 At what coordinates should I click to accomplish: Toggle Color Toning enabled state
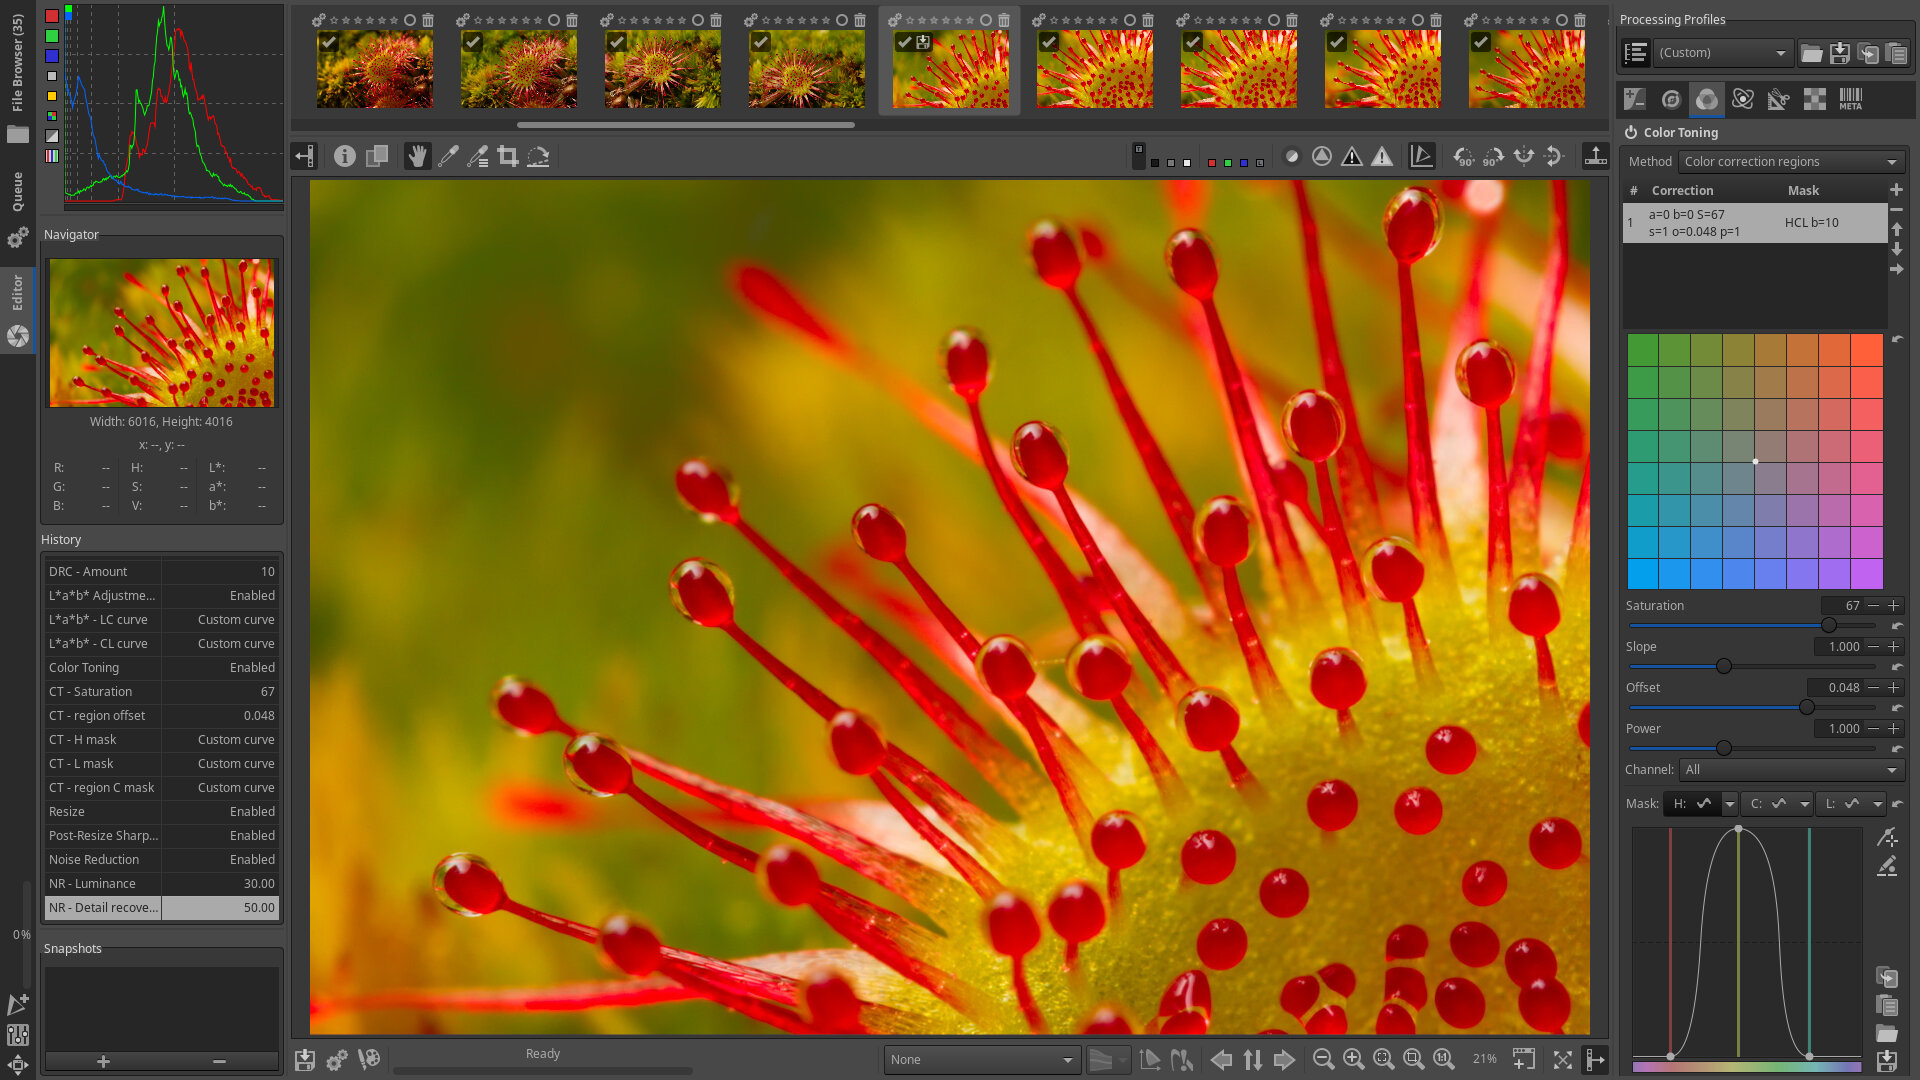pyautogui.click(x=1633, y=132)
